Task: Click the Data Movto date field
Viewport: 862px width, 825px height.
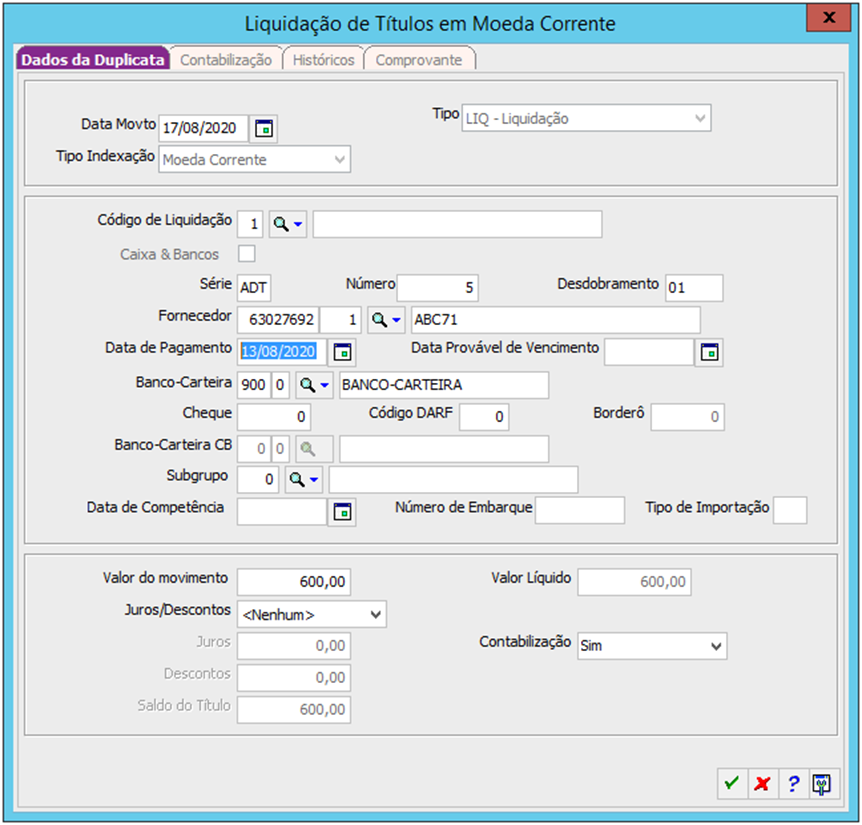Action: pyautogui.click(x=203, y=129)
